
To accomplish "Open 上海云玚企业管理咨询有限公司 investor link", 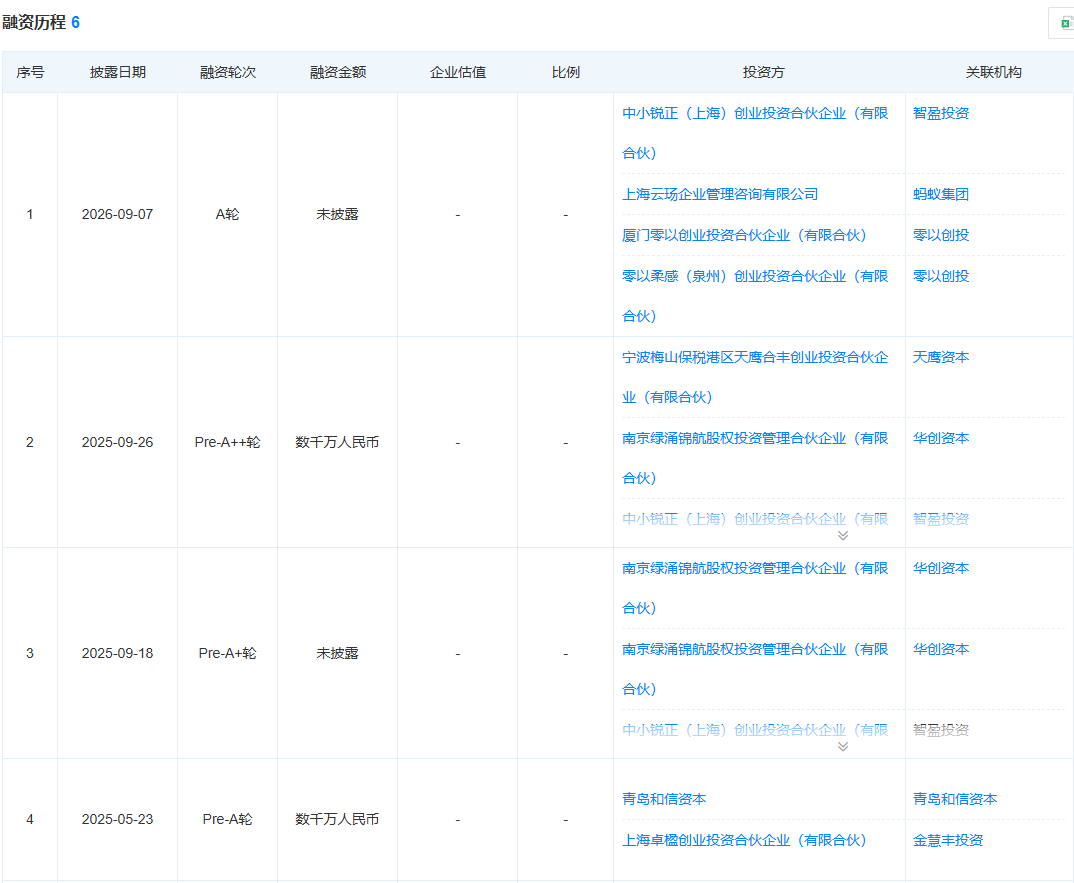I will pyautogui.click(x=720, y=195).
